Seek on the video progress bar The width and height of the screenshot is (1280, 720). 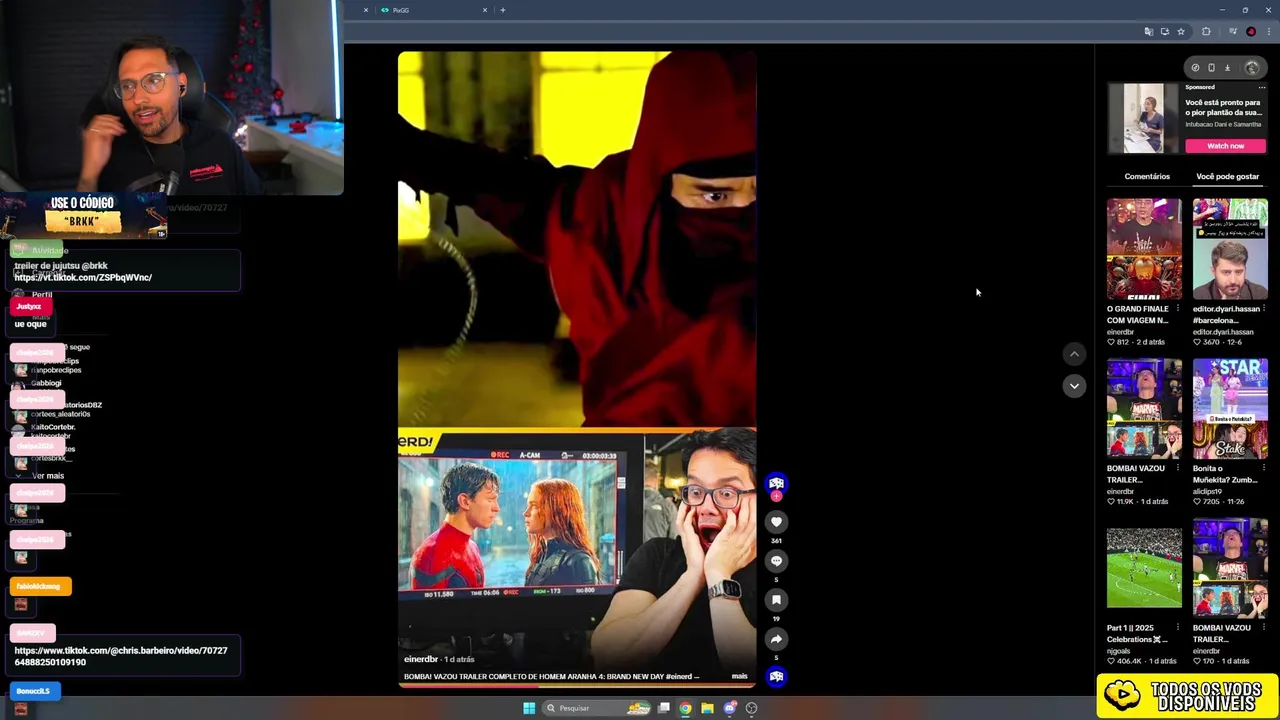pyautogui.click(x=577, y=686)
